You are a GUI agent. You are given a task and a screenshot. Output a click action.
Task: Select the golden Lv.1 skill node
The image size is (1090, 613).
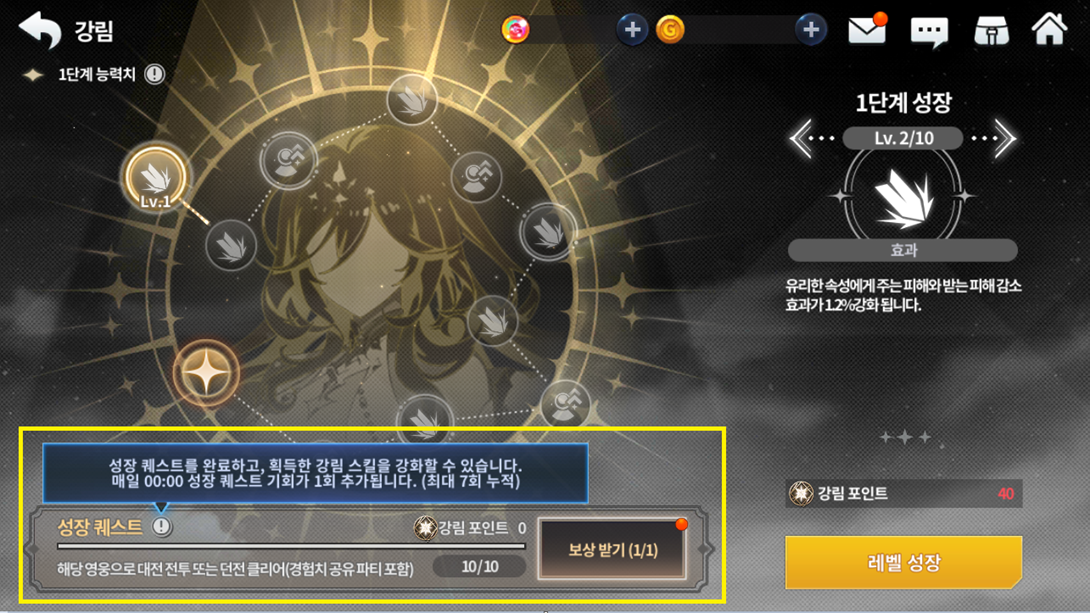click(156, 178)
